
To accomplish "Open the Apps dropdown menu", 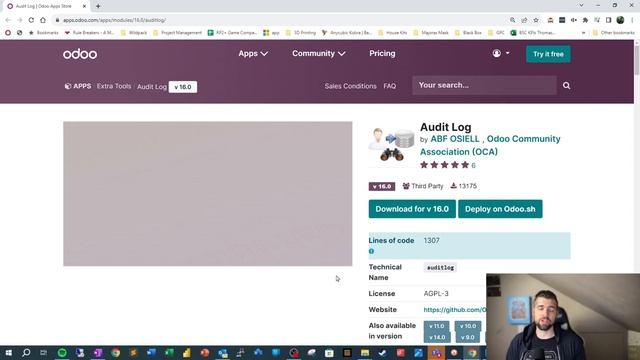I will pos(253,53).
